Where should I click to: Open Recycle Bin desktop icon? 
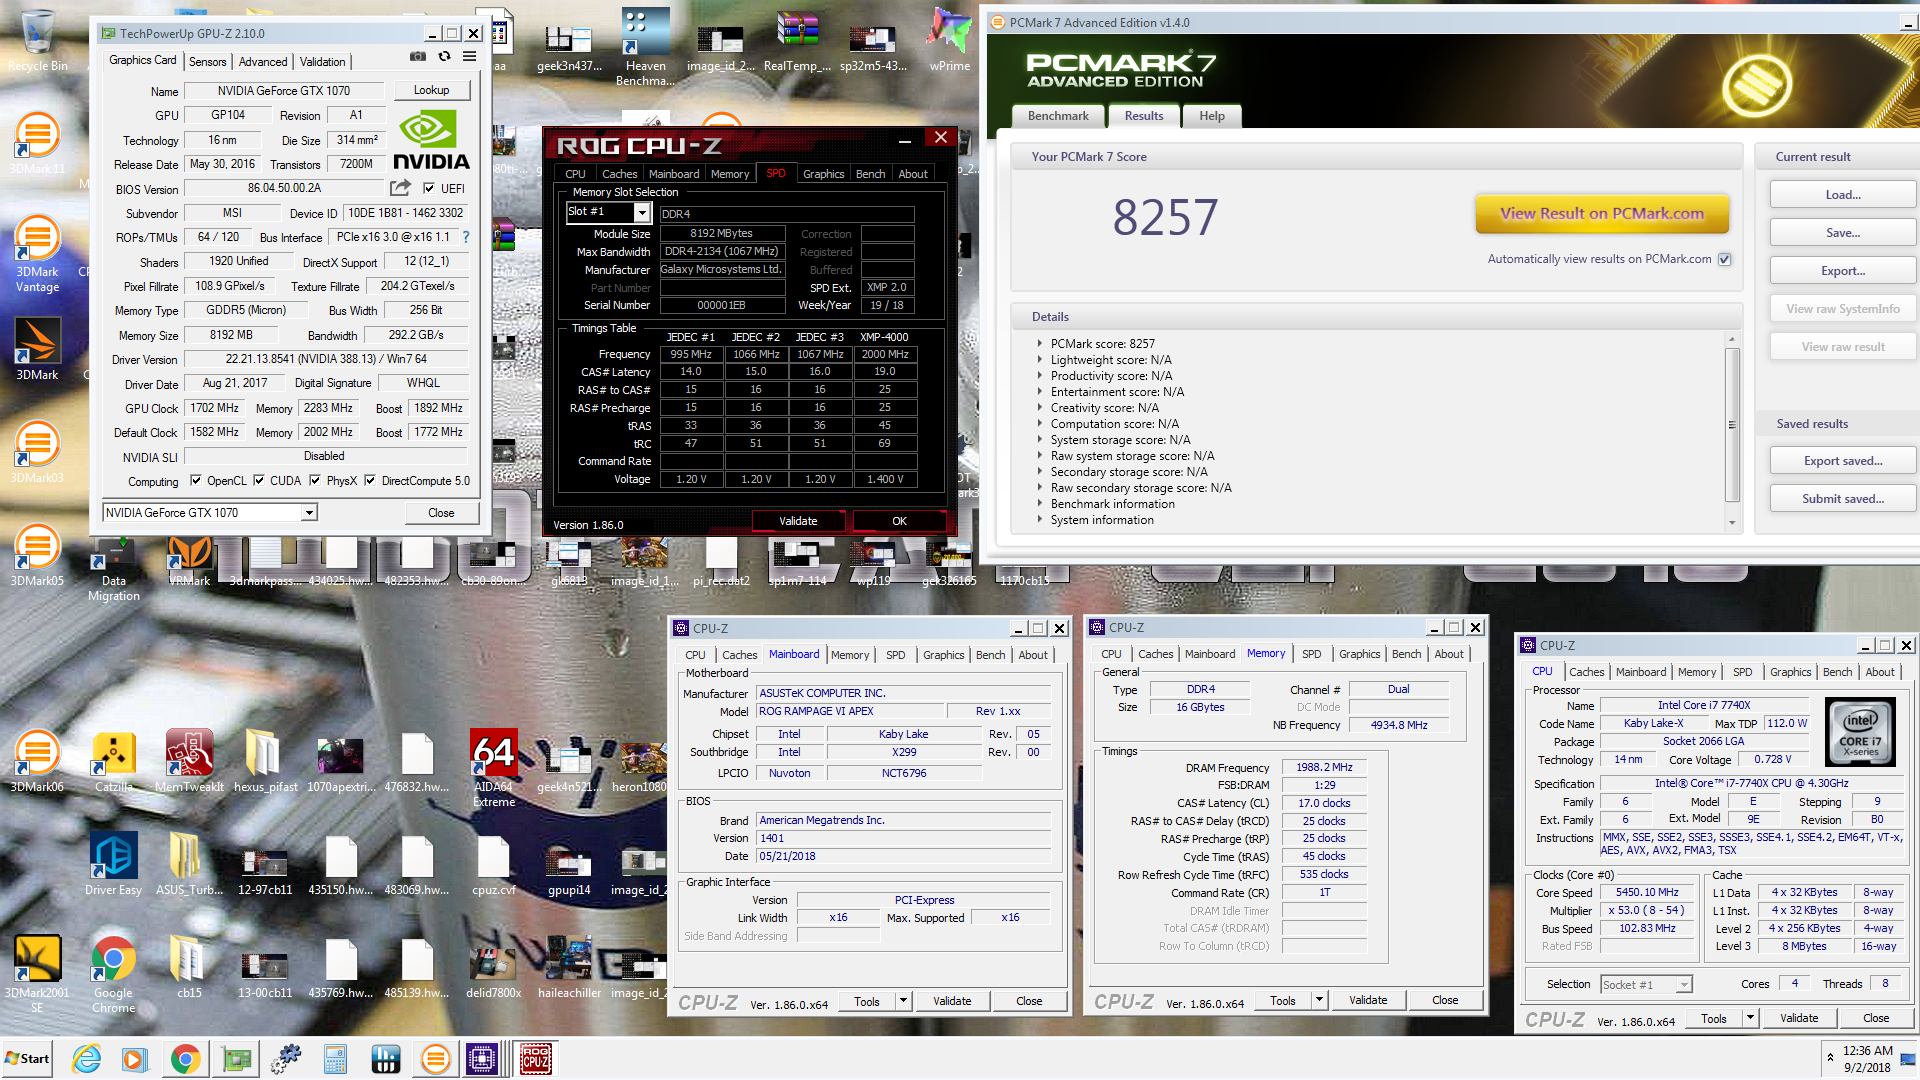tap(38, 42)
